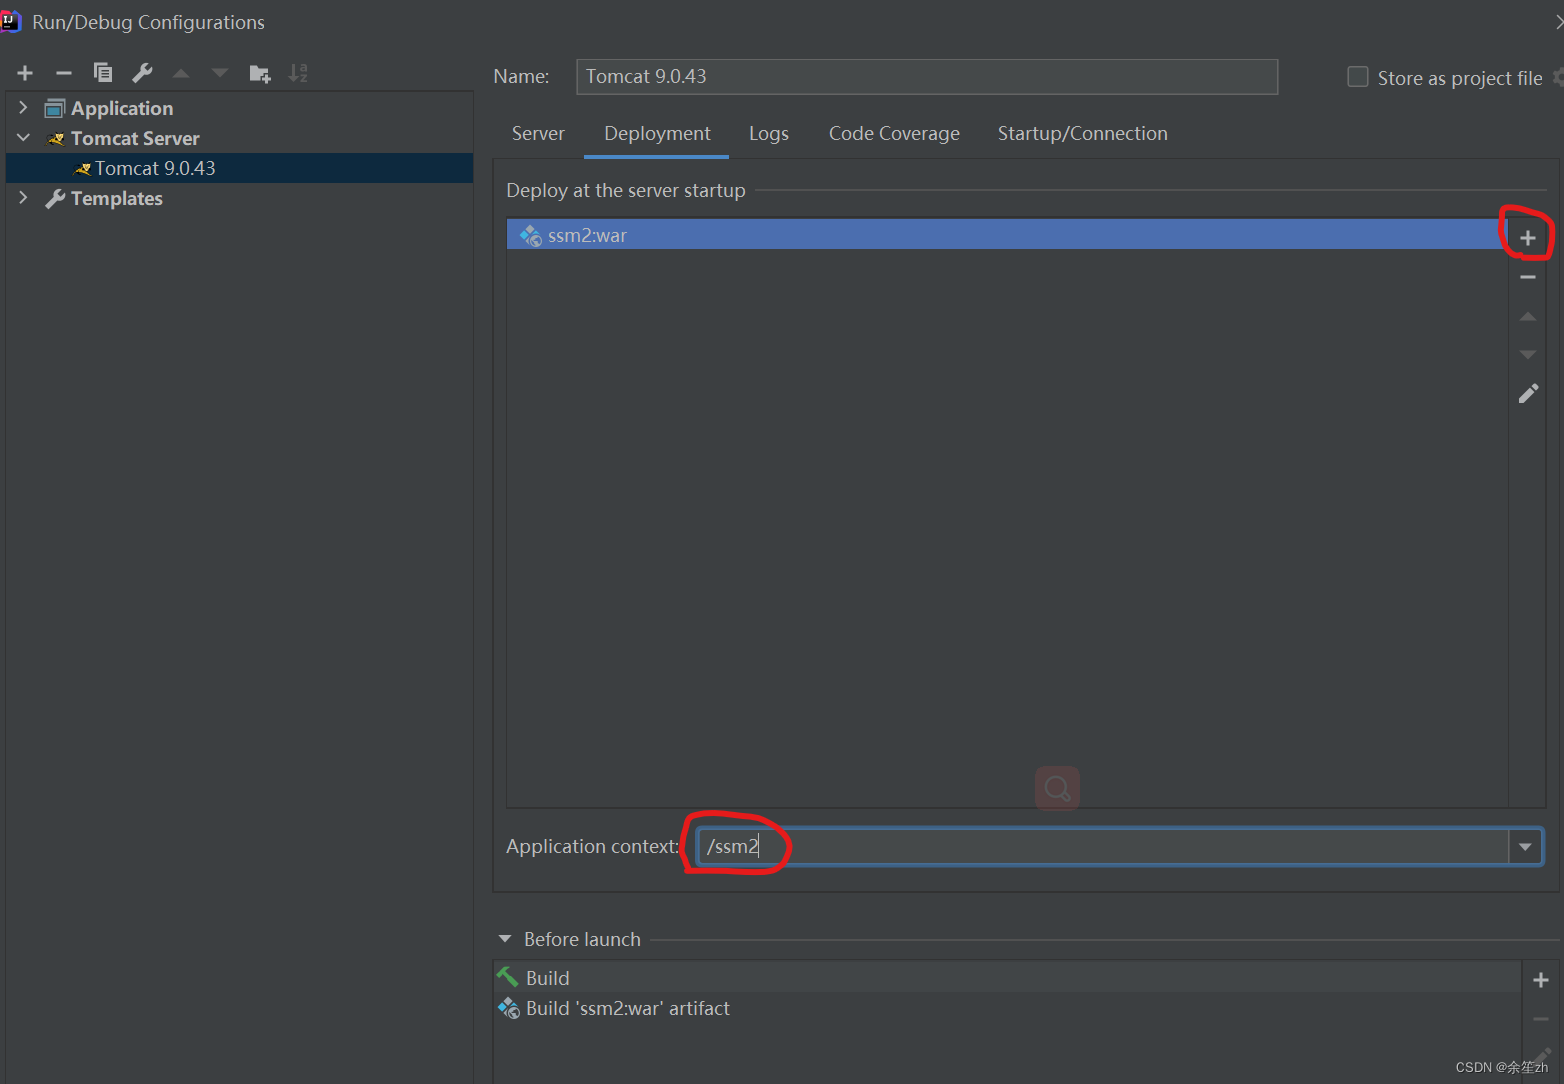Expand the Application configurations node

click(x=23, y=108)
